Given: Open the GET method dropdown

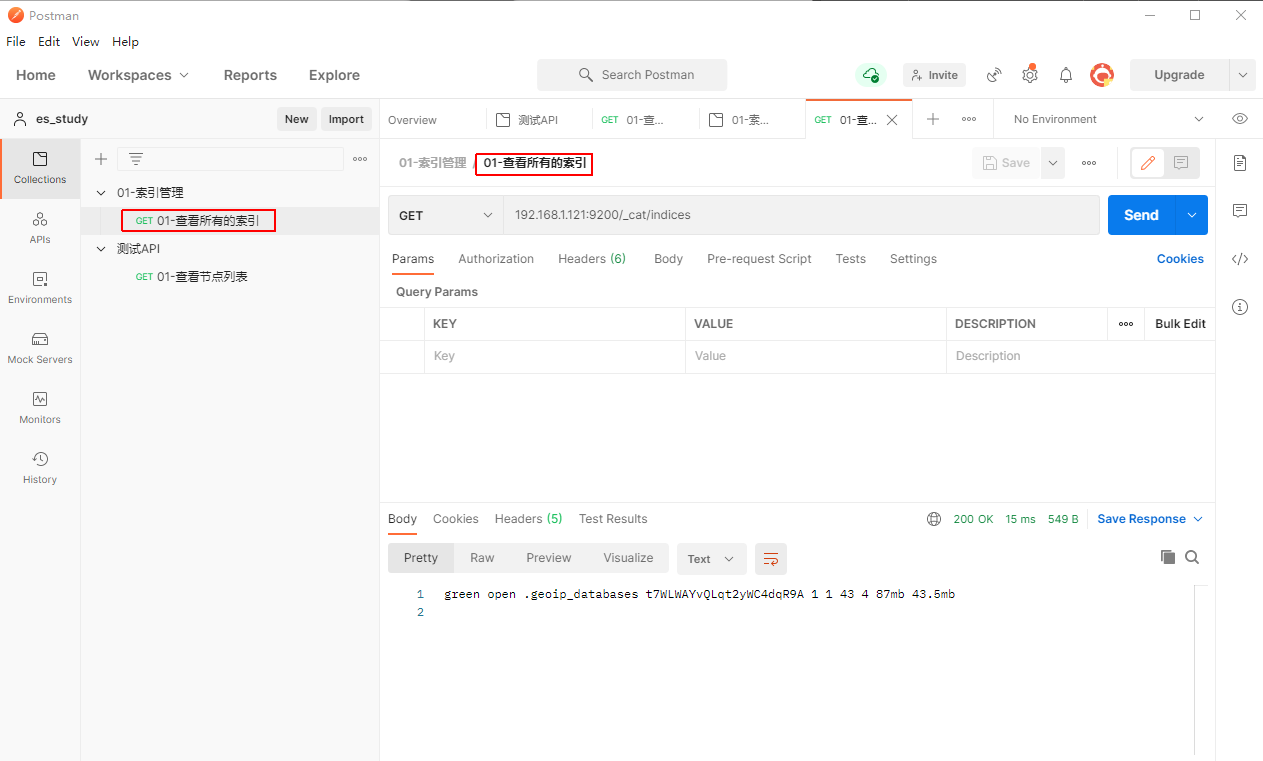Looking at the screenshot, I should (x=445, y=215).
